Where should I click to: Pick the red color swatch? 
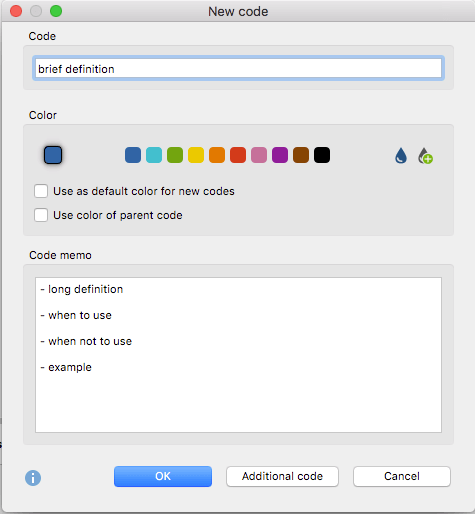tap(238, 155)
